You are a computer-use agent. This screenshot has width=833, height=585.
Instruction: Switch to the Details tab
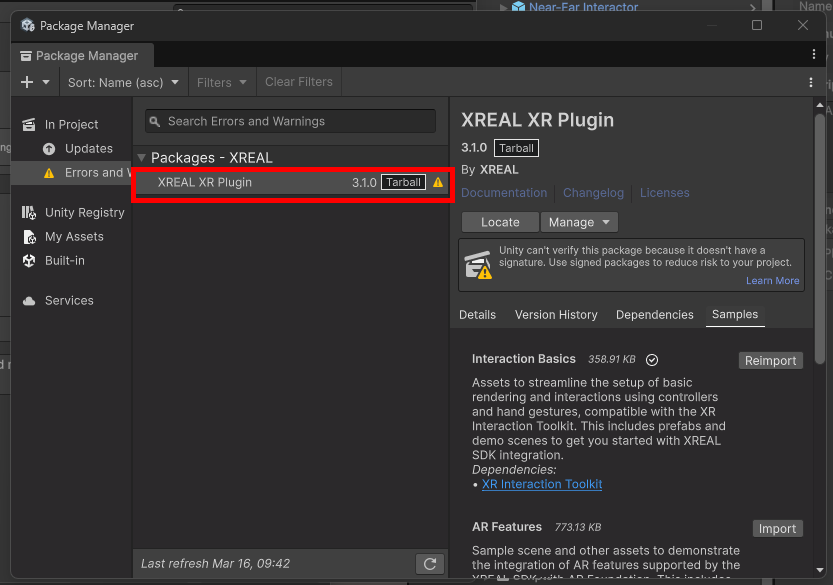tap(477, 315)
